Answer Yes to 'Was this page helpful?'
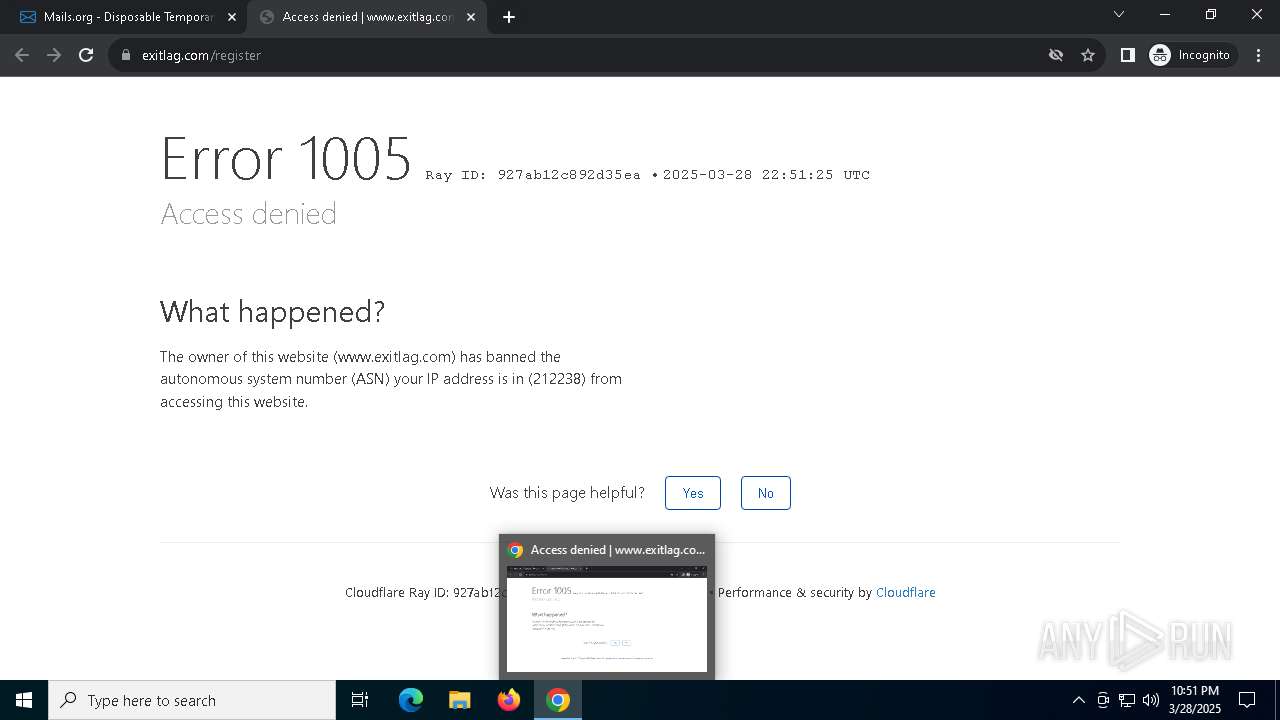The image size is (1280, 720). click(x=693, y=493)
